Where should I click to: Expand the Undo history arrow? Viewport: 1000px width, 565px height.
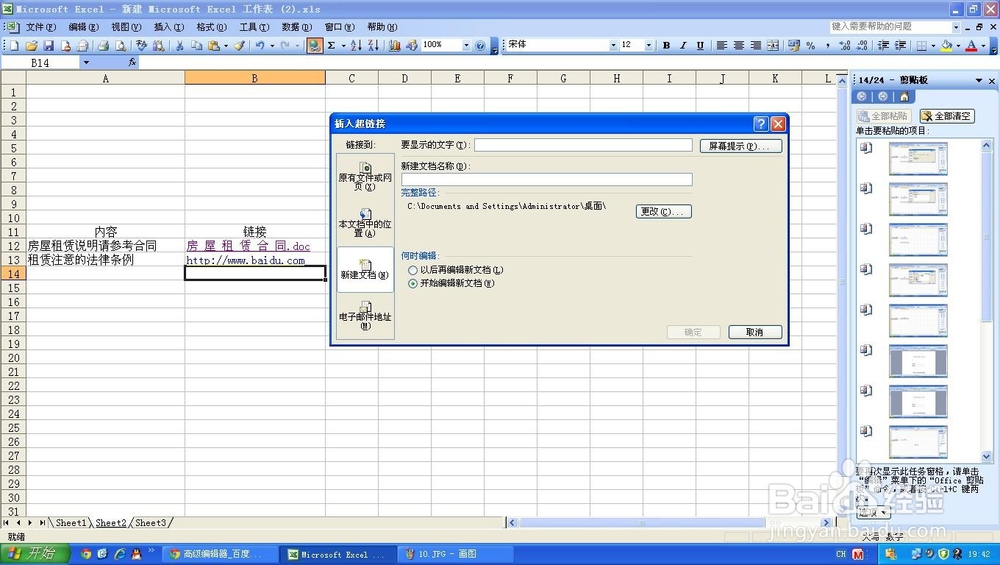[272, 45]
